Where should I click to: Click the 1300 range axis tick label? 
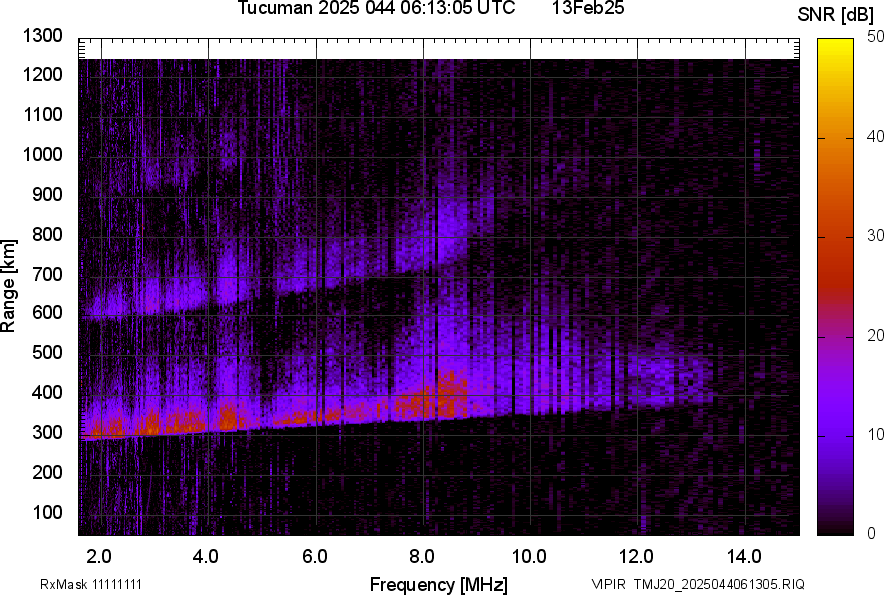43,36
